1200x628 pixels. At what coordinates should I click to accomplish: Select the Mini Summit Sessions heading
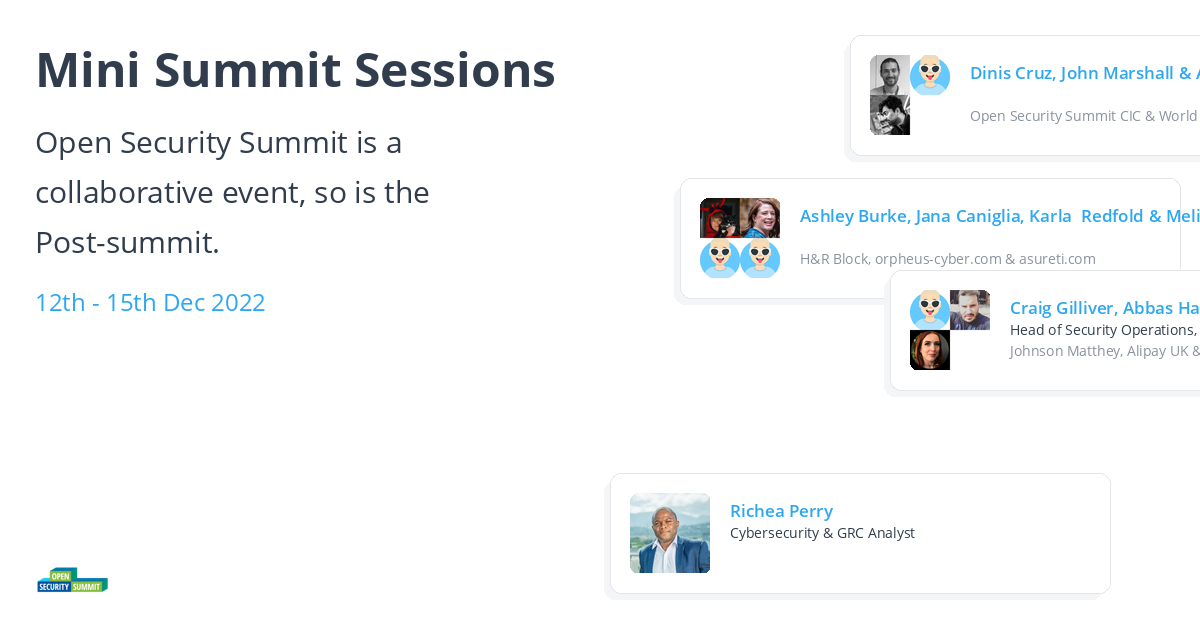click(x=295, y=70)
